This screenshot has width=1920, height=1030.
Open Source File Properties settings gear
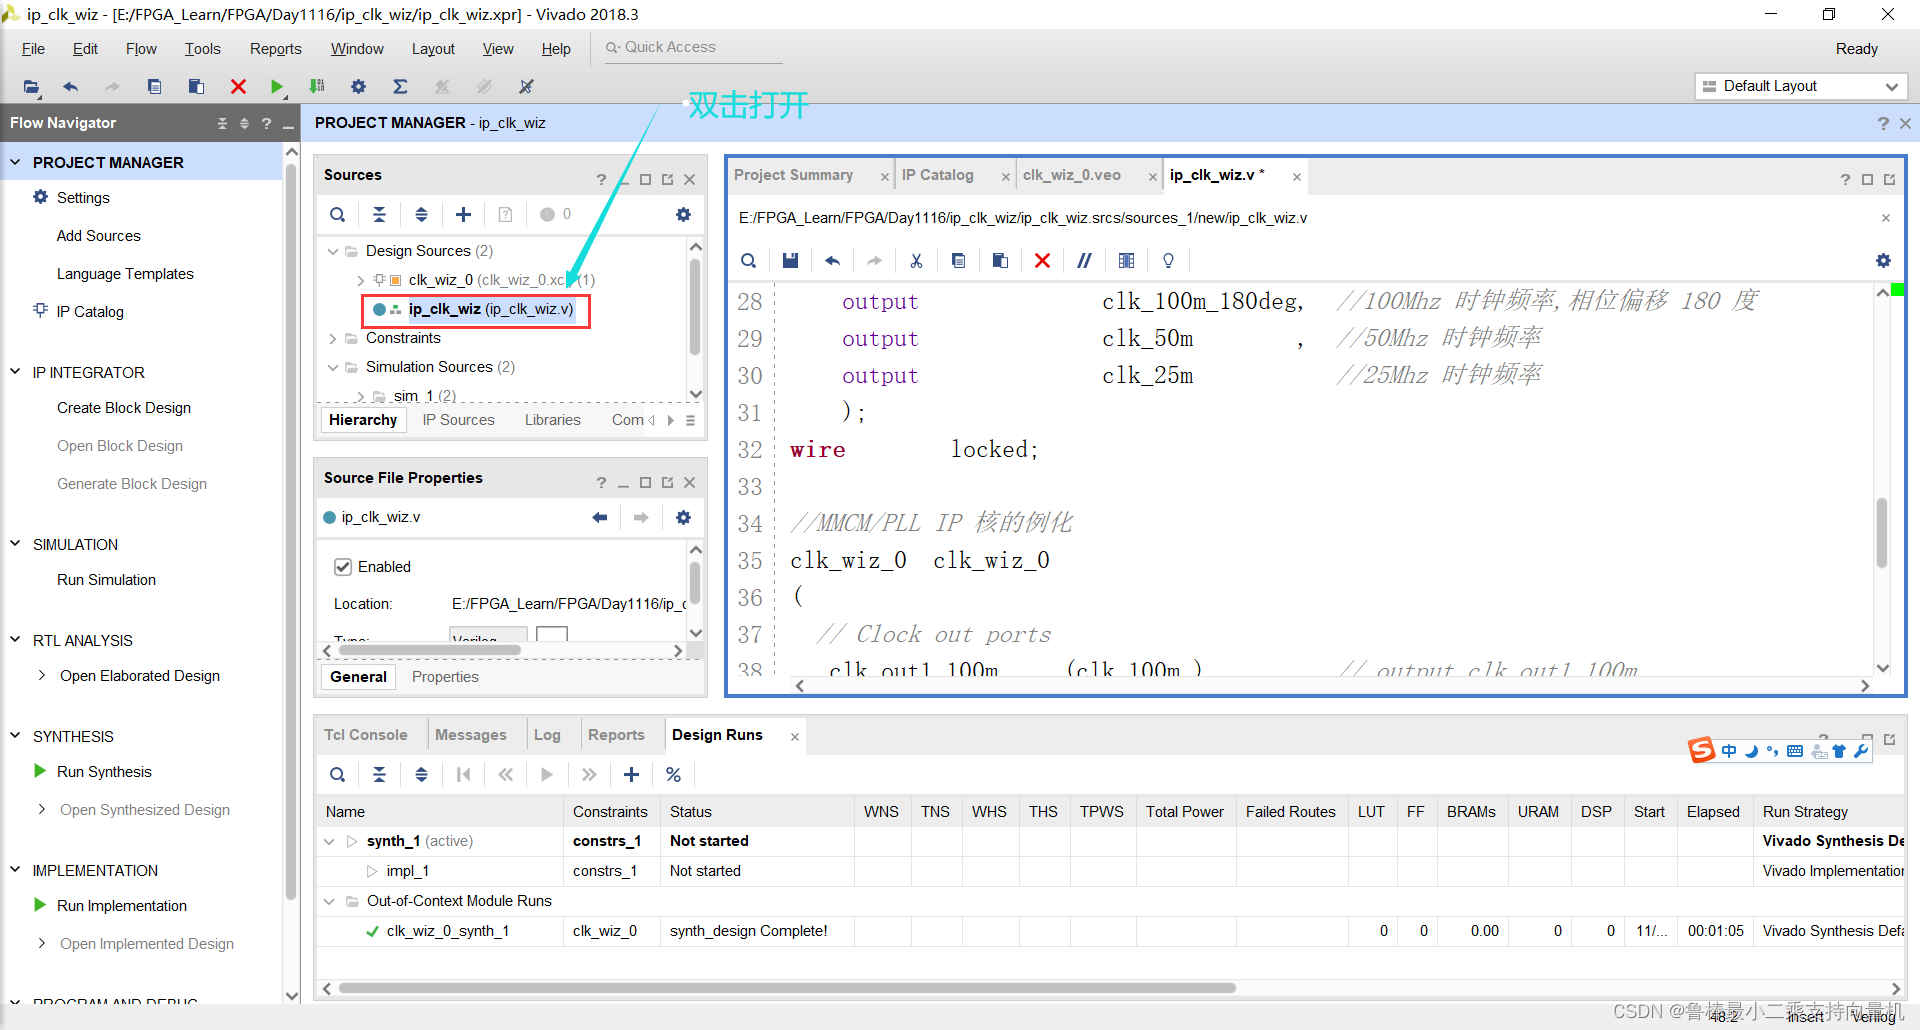pyautogui.click(x=683, y=517)
